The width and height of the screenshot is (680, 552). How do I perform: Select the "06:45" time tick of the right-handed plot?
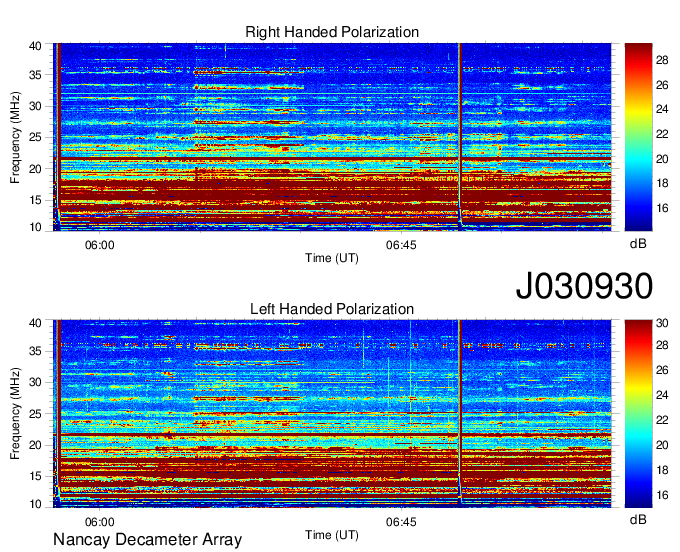tap(401, 245)
